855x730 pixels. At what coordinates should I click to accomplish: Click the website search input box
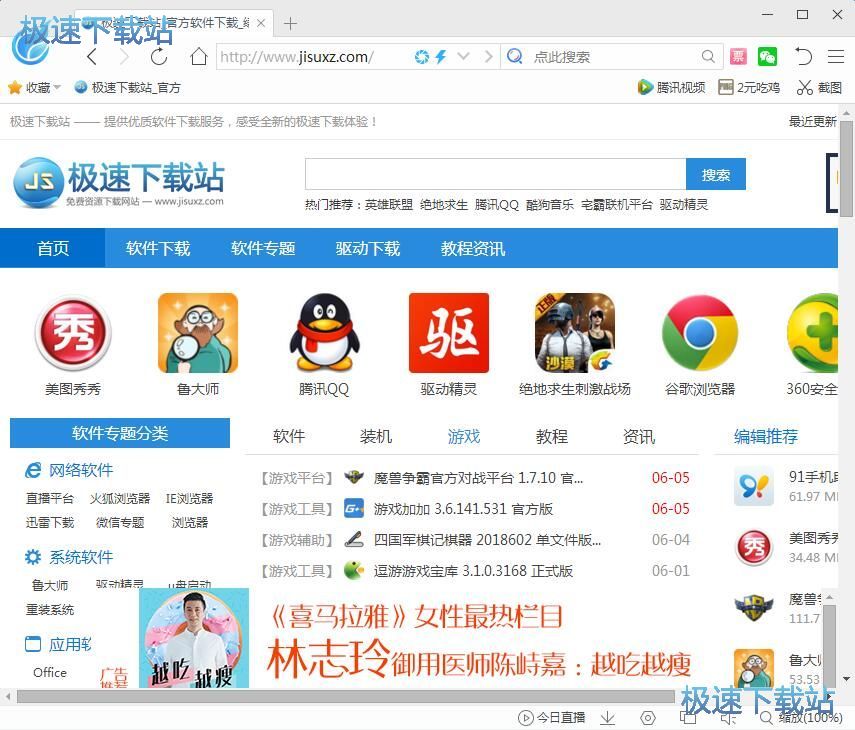pyautogui.click(x=495, y=174)
